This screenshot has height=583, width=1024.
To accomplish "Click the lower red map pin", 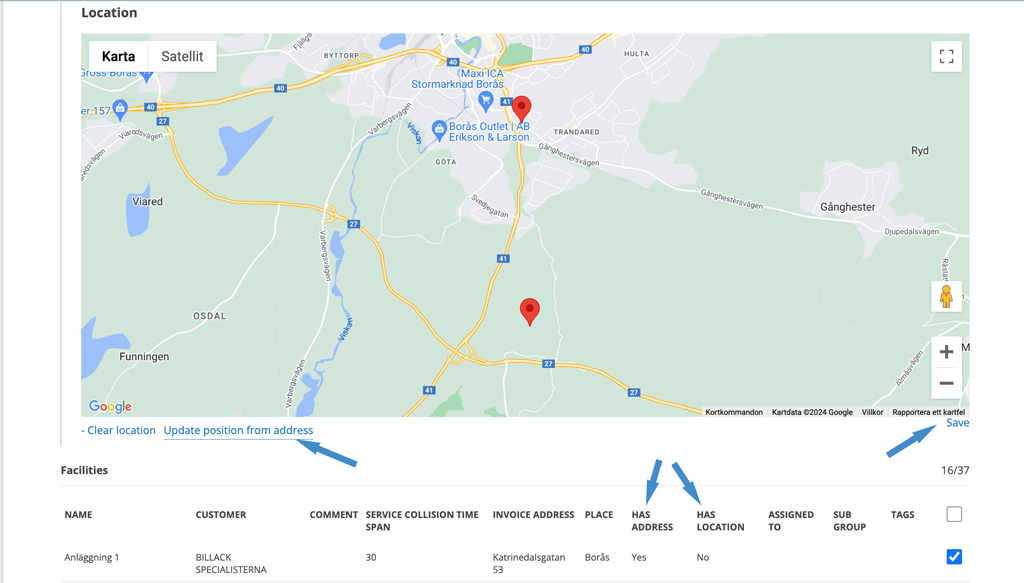I will 530,311.
